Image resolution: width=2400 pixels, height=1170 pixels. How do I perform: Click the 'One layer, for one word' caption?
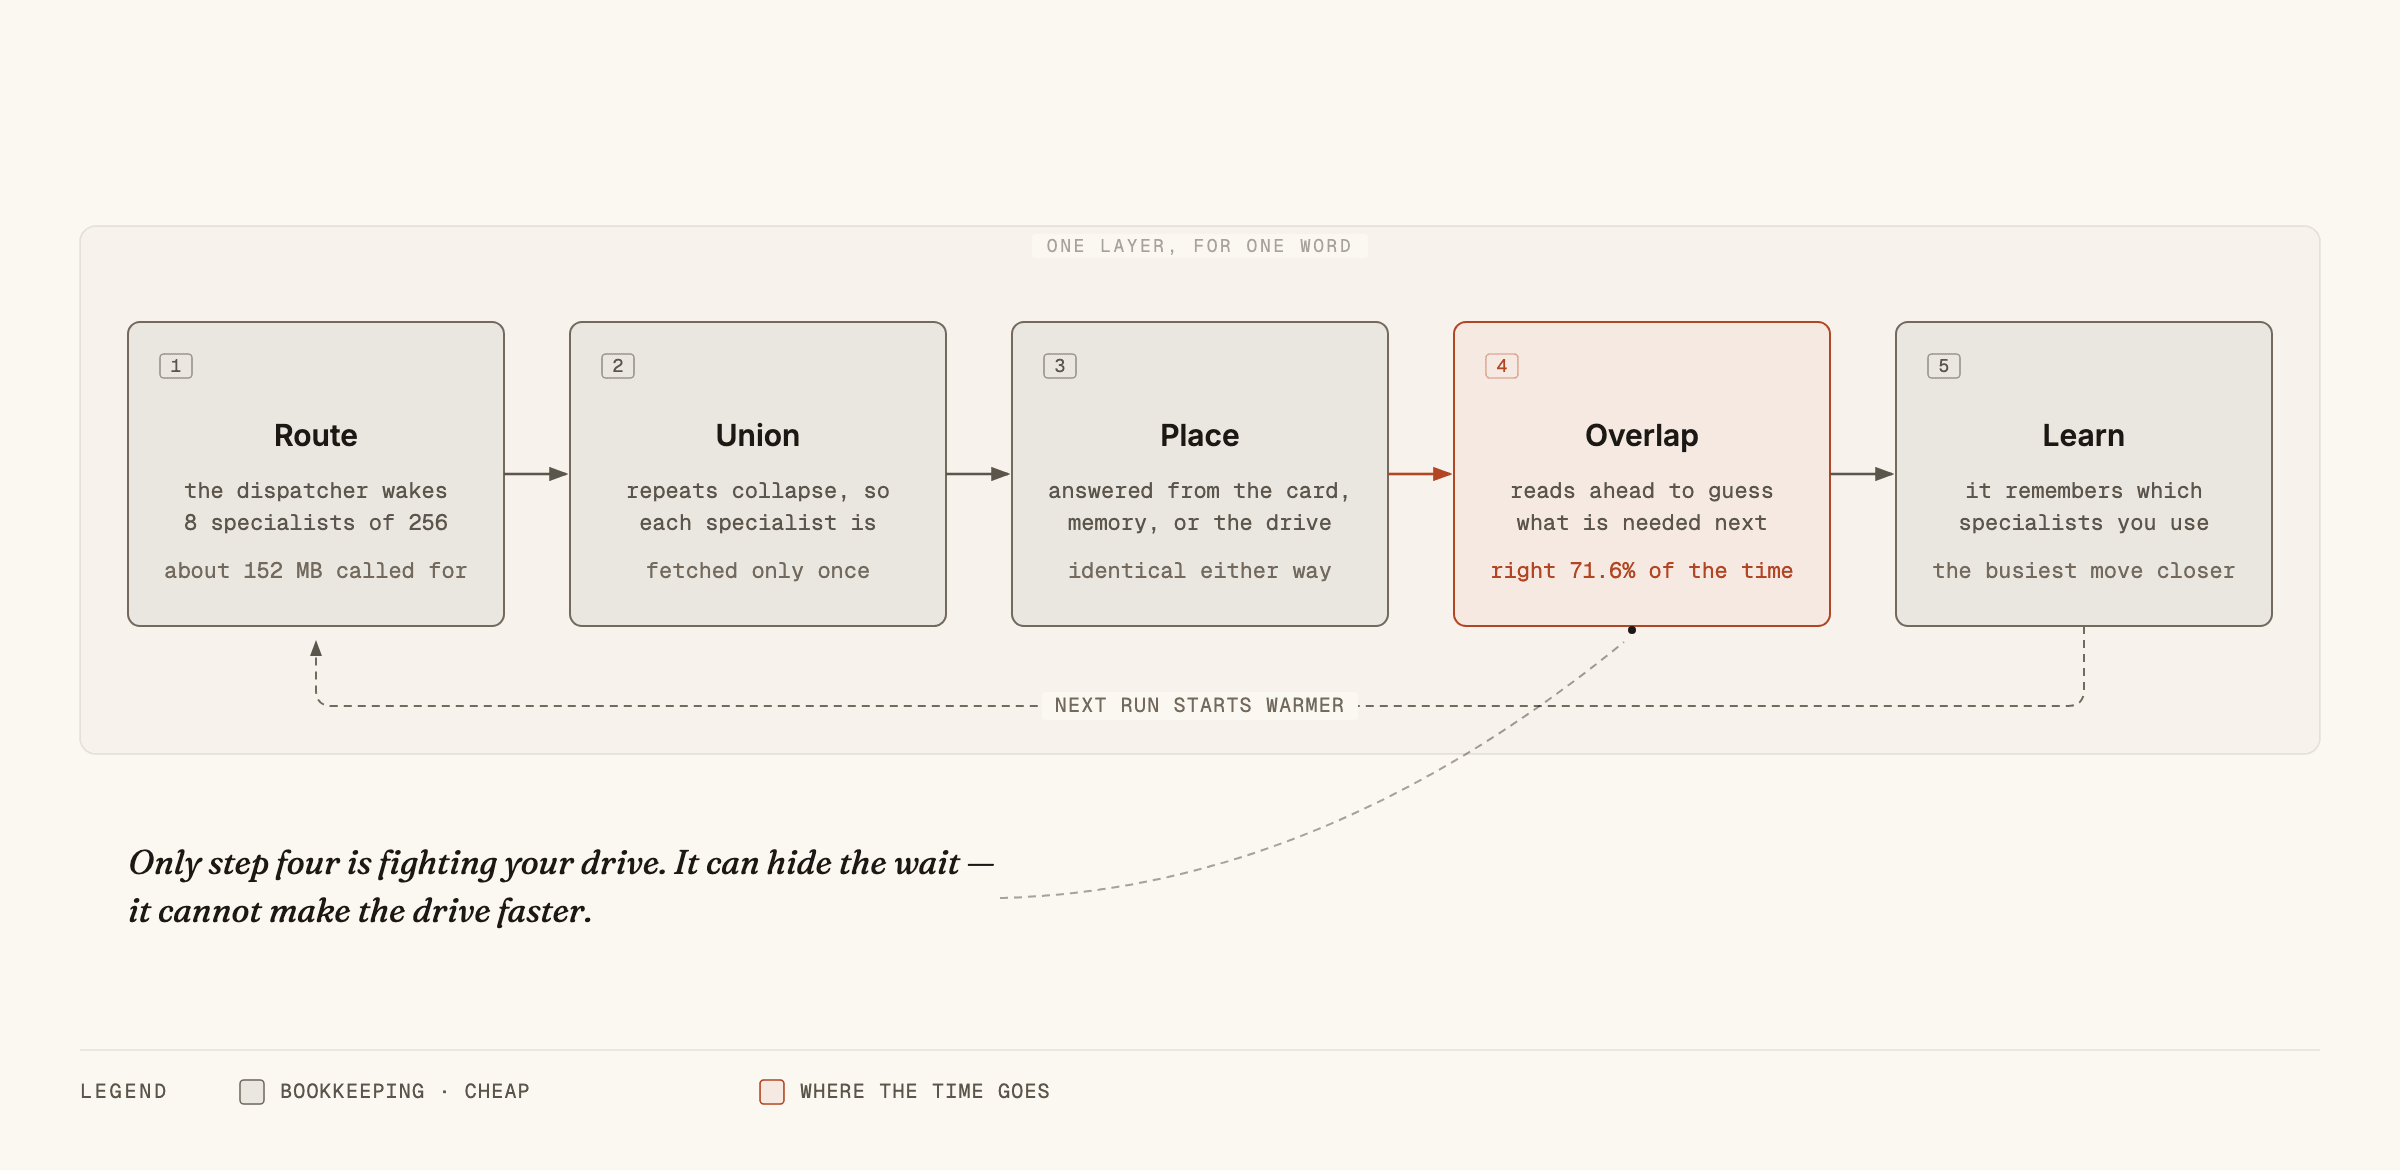(x=1200, y=246)
